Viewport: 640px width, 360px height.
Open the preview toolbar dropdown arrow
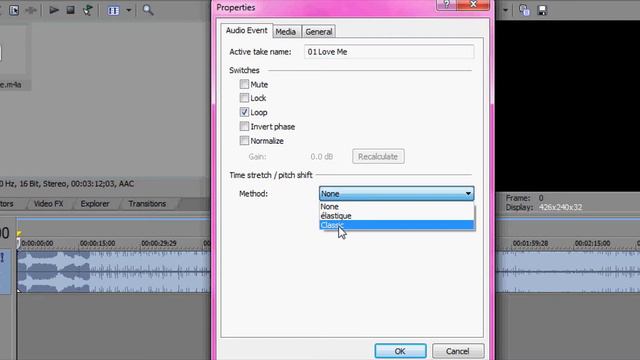[505, 10]
